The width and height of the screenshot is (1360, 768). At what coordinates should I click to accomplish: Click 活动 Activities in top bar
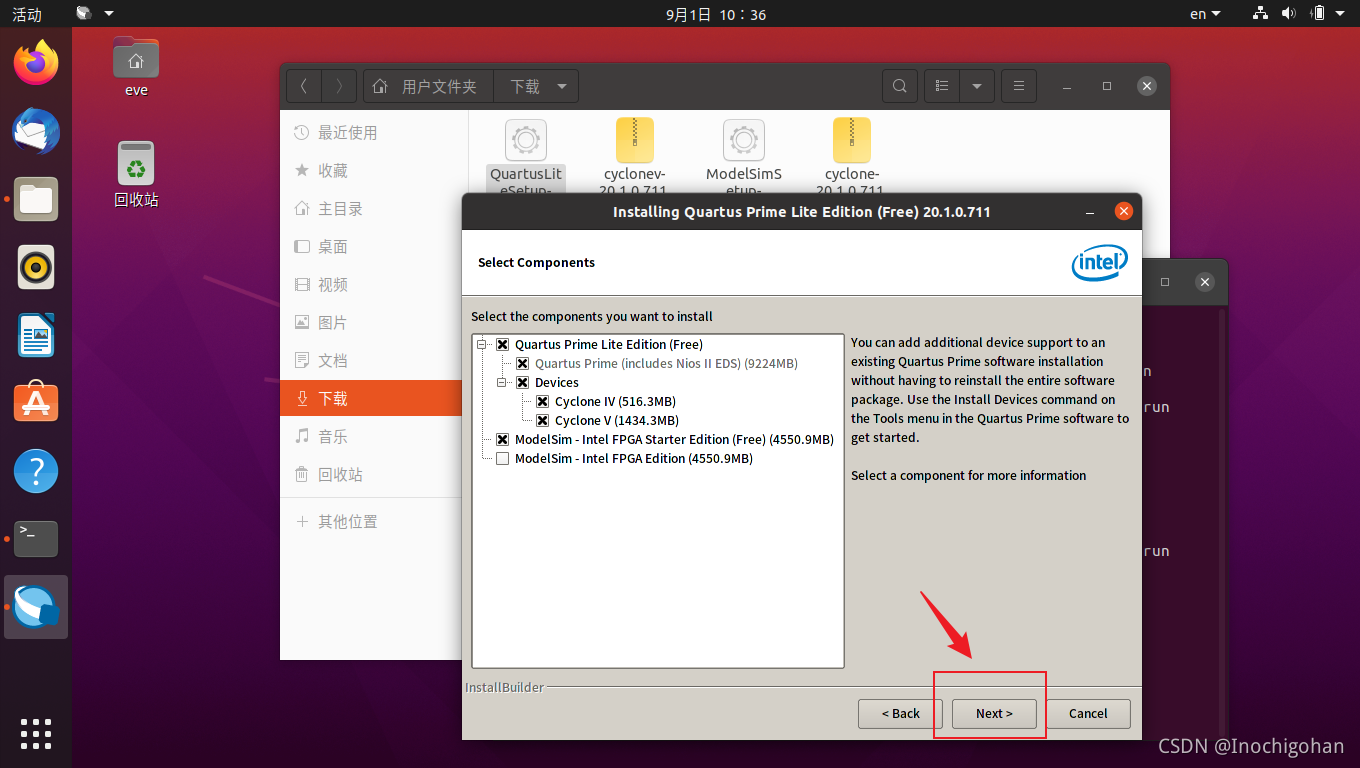point(27,14)
